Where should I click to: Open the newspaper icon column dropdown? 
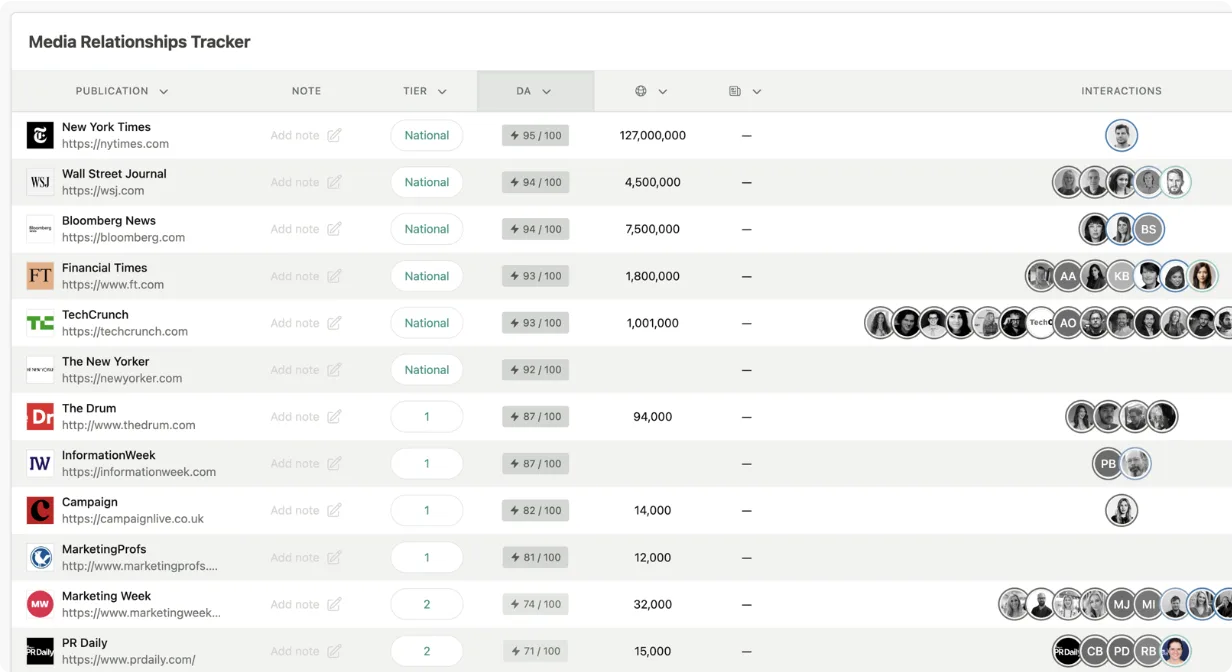pyautogui.click(x=756, y=91)
